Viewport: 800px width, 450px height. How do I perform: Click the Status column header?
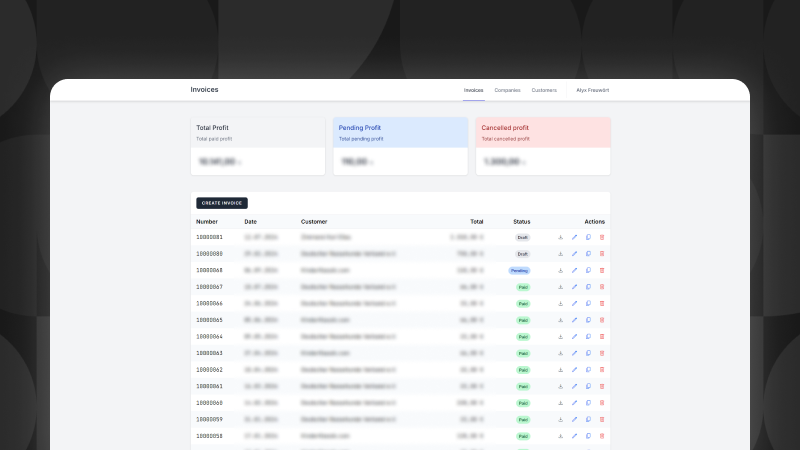[x=521, y=222]
